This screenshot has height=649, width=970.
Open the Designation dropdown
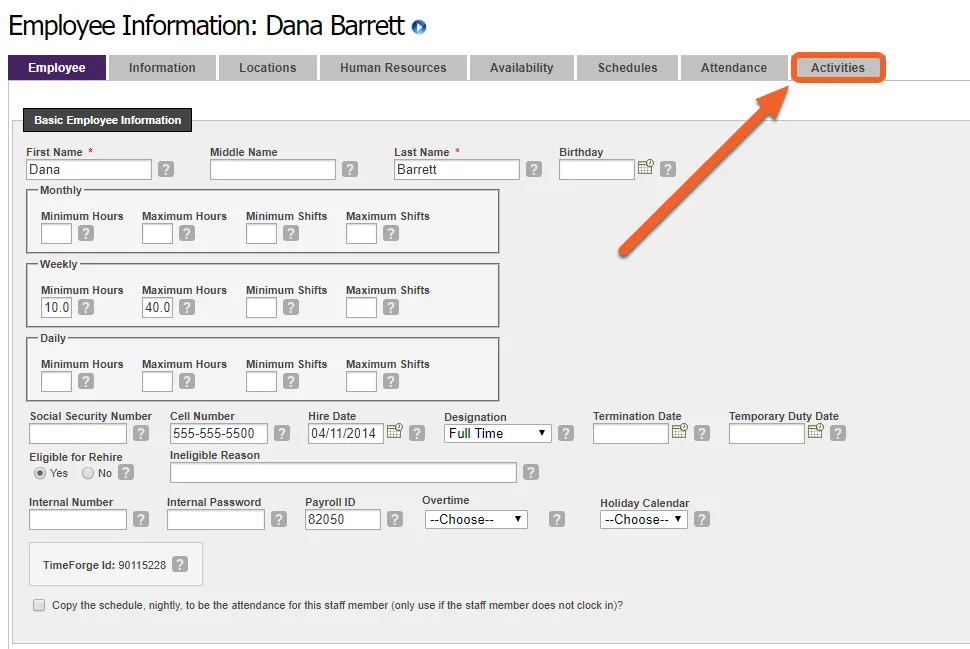tap(497, 433)
